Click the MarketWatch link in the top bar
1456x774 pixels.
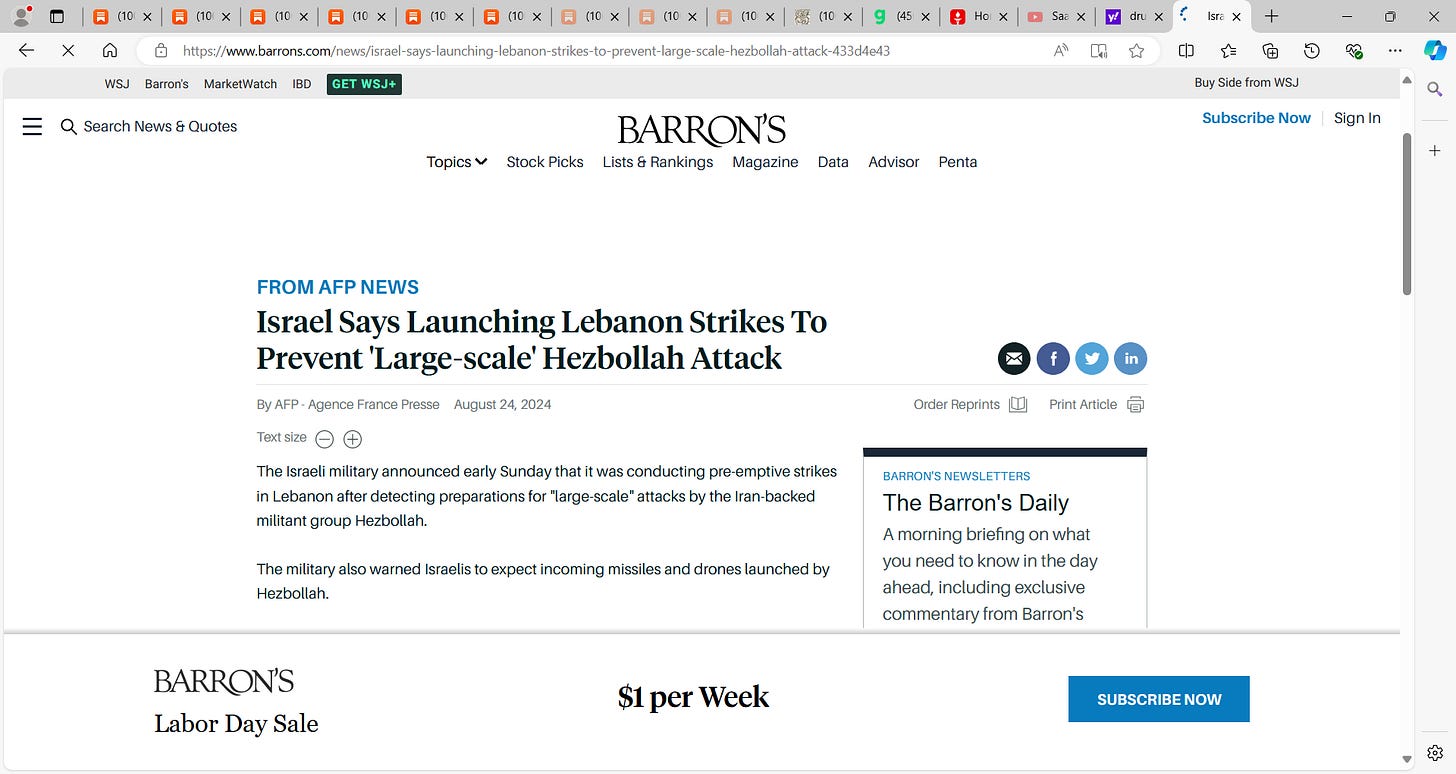[x=240, y=84]
